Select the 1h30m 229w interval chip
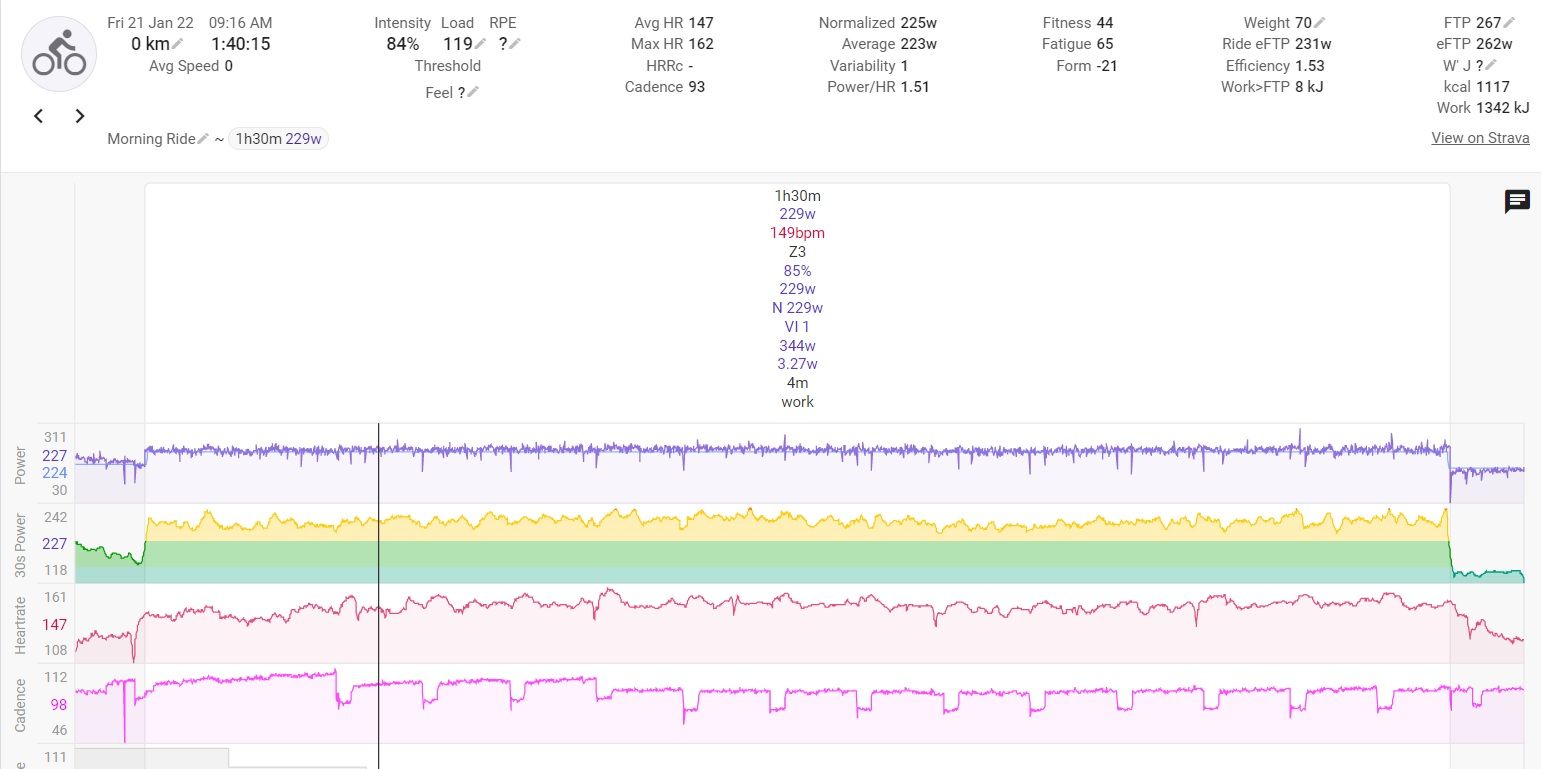This screenshot has width=1541, height=769. 278,139
